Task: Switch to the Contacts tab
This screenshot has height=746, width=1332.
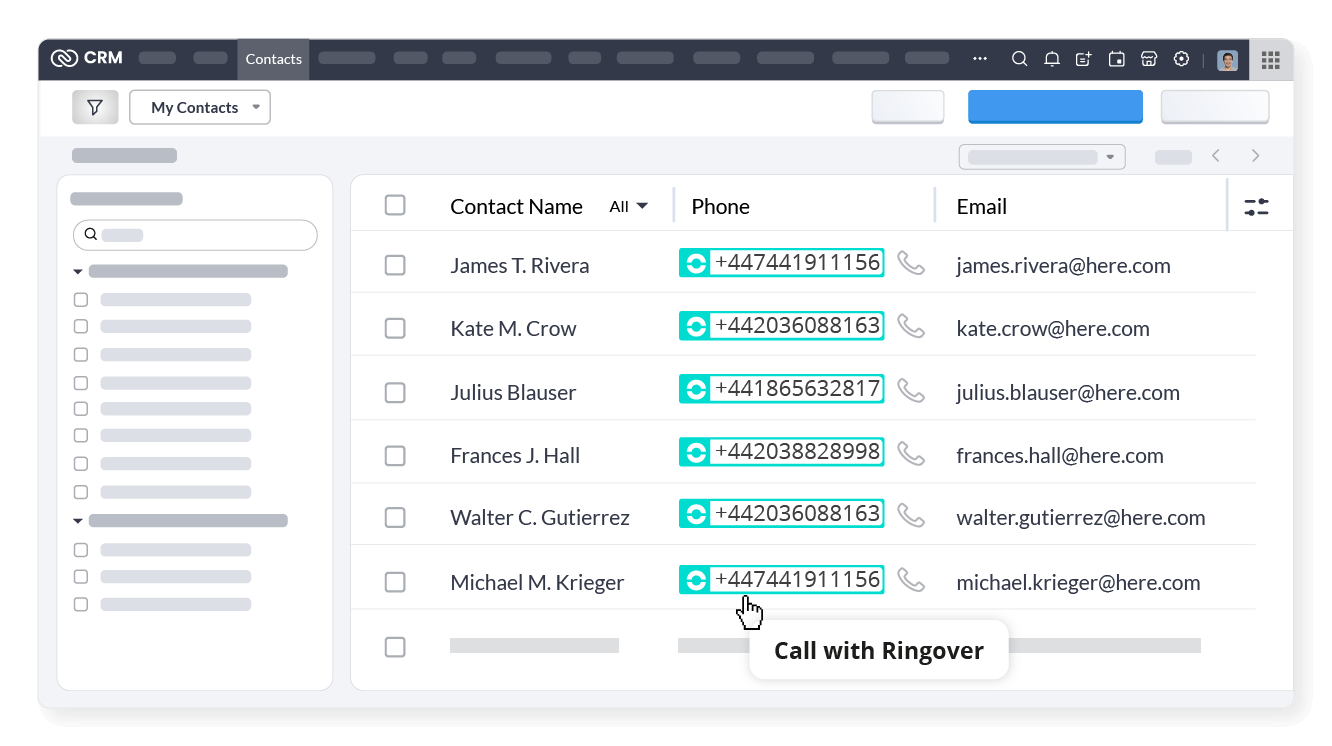Action: pyautogui.click(x=273, y=59)
